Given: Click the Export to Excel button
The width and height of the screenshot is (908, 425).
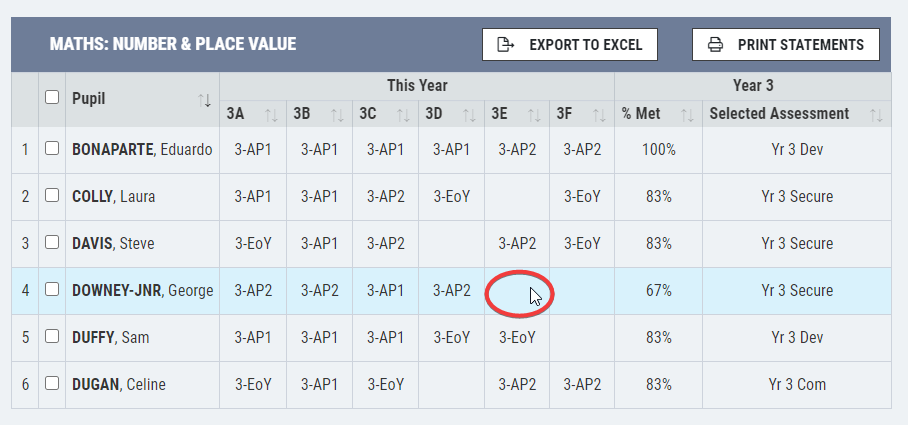Looking at the screenshot, I should click(x=570, y=45).
